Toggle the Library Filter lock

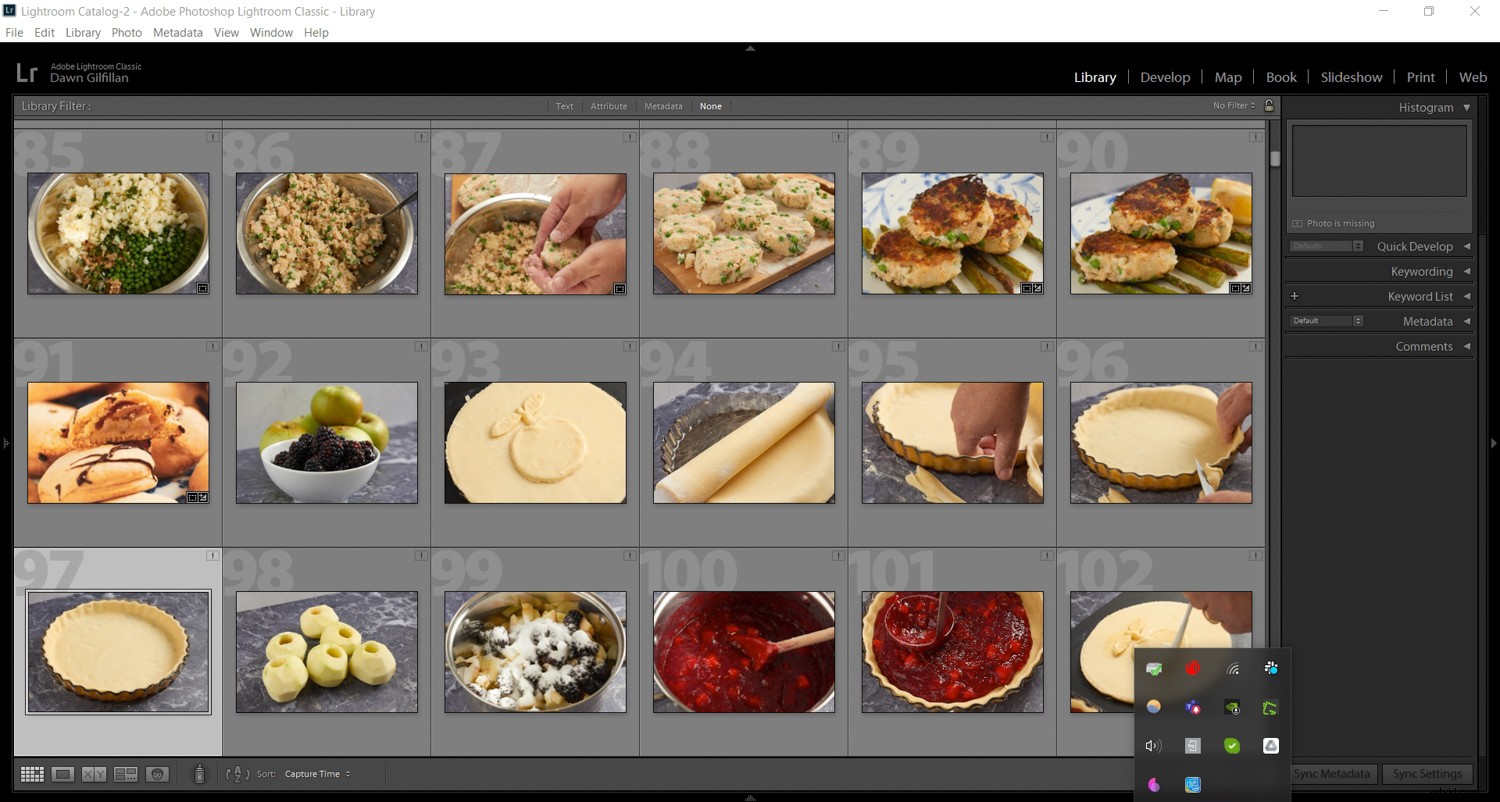click(x=1268, y=105)
